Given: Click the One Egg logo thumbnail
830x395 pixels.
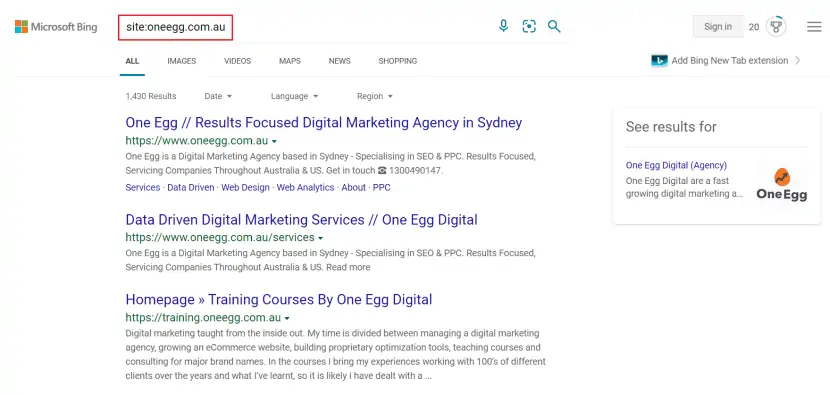Looking at the screenshot, I should (x=781, y=184).
